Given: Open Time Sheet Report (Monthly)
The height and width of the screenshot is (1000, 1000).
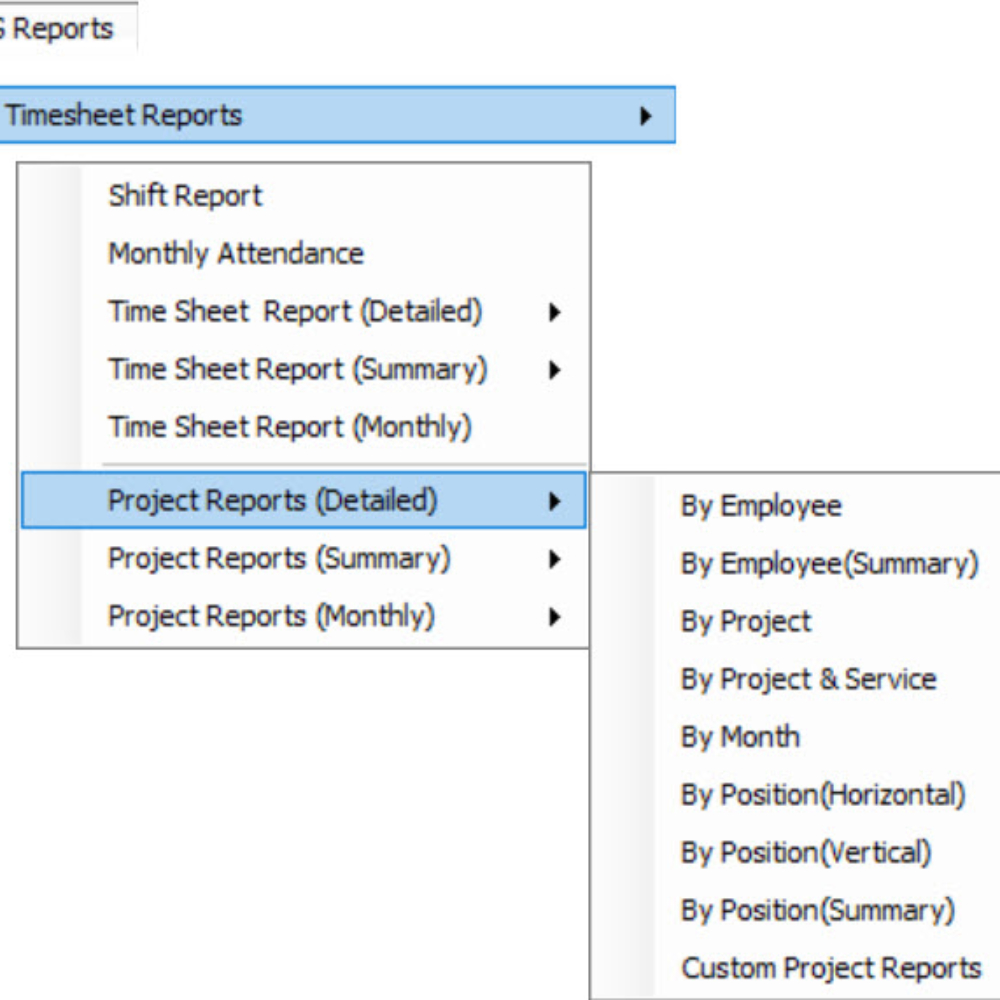Looking at the screenshot, I should [x=289, y=427].
